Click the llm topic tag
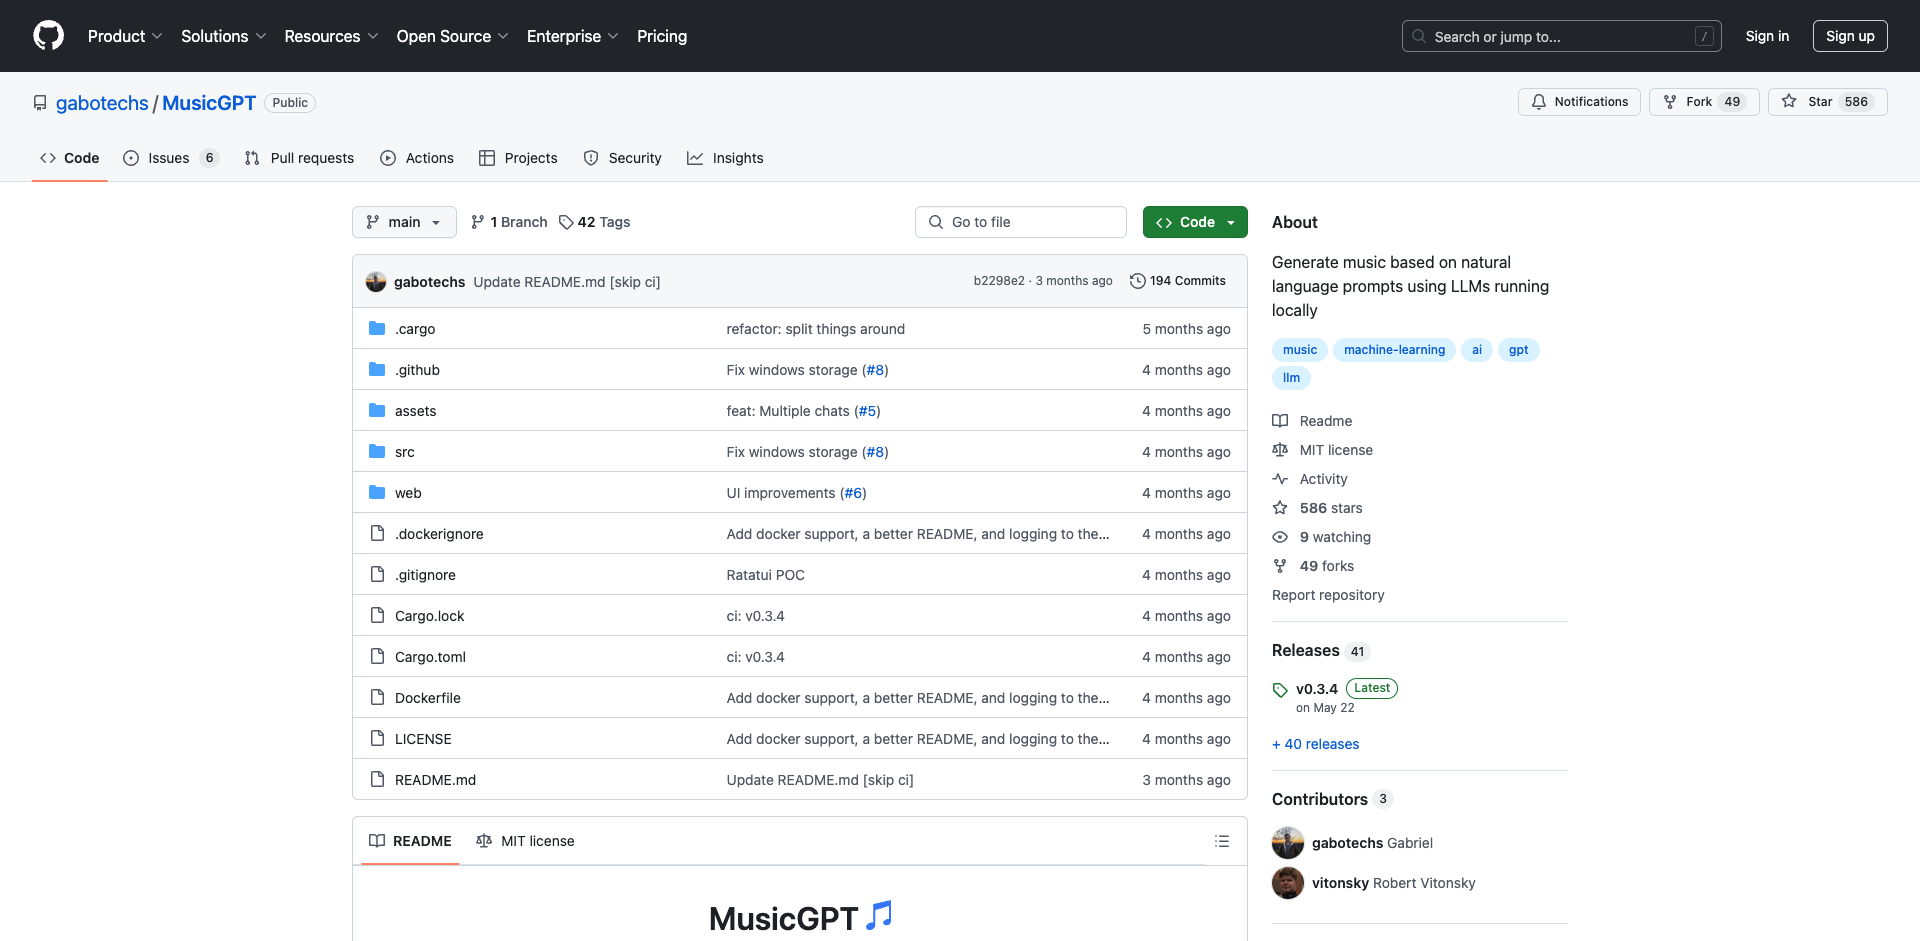 pyautogui.click(x=1291, y=378)
